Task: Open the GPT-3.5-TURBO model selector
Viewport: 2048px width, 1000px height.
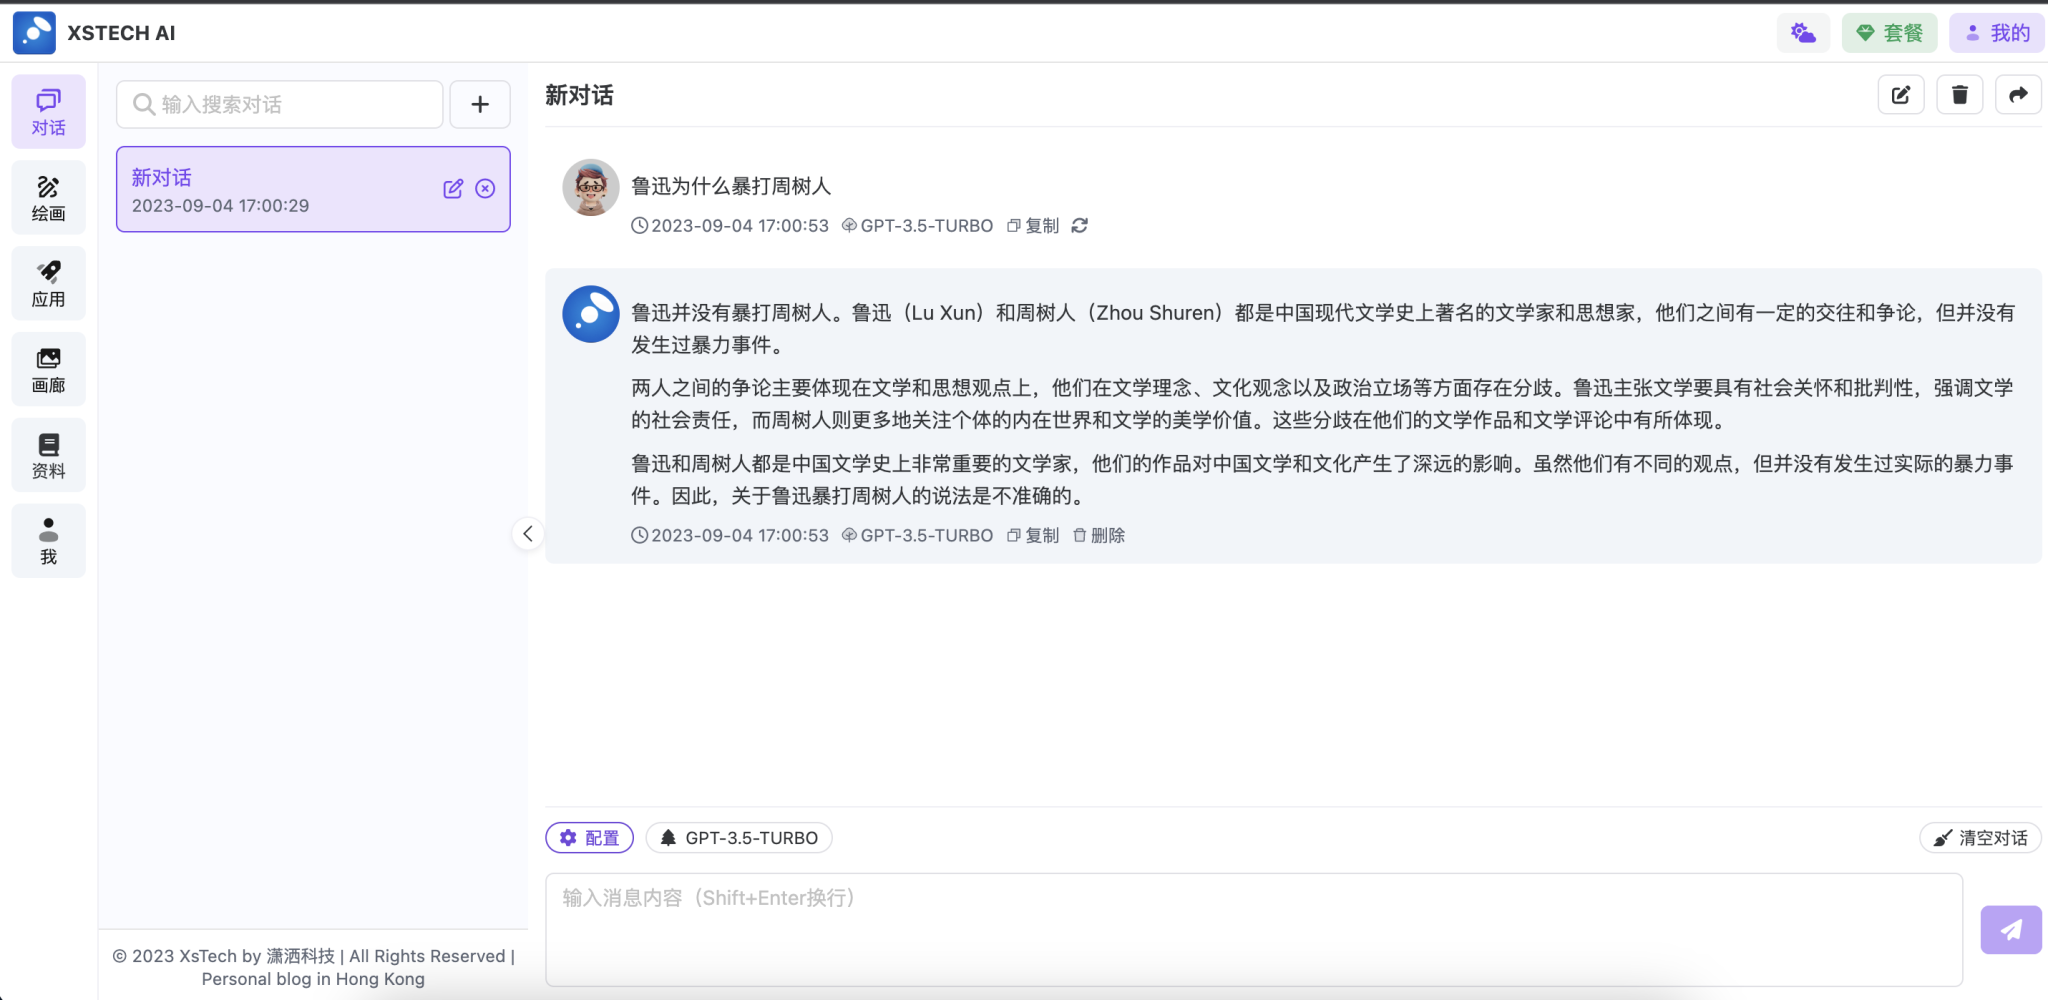Action: click(x=738, y=837)
